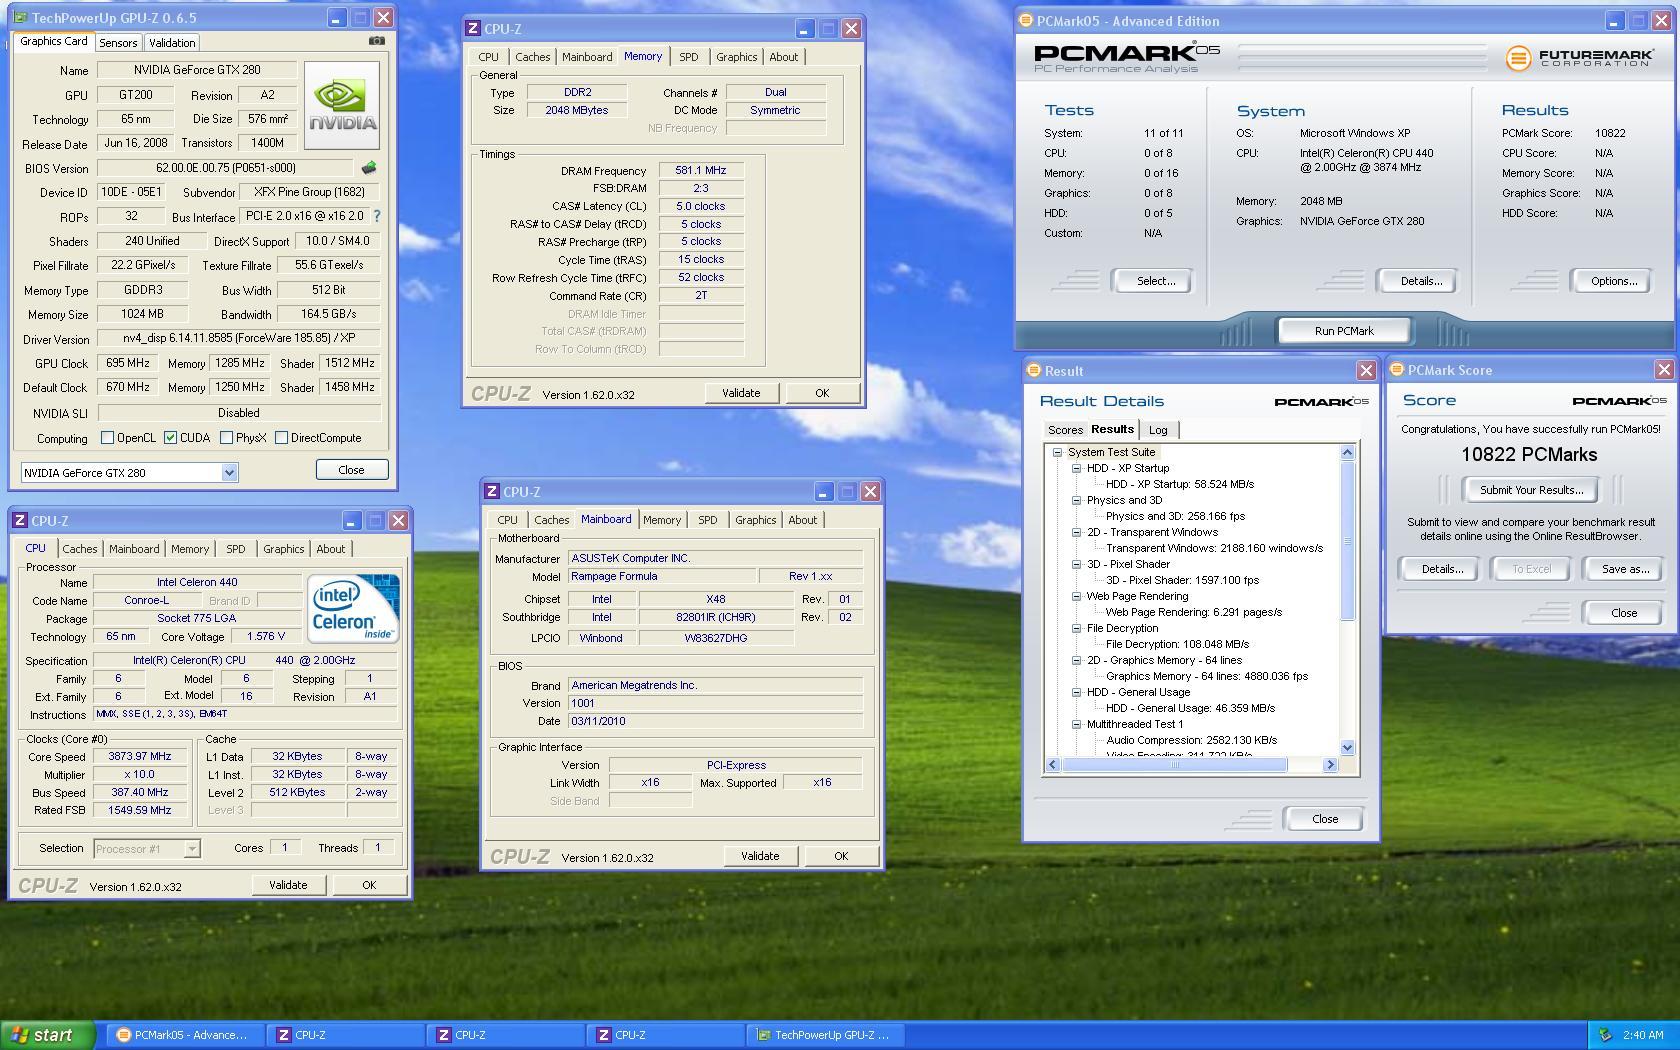Click the Run PCMark button
This screenshot has height=1050, width=1680.
(1344, 331)
